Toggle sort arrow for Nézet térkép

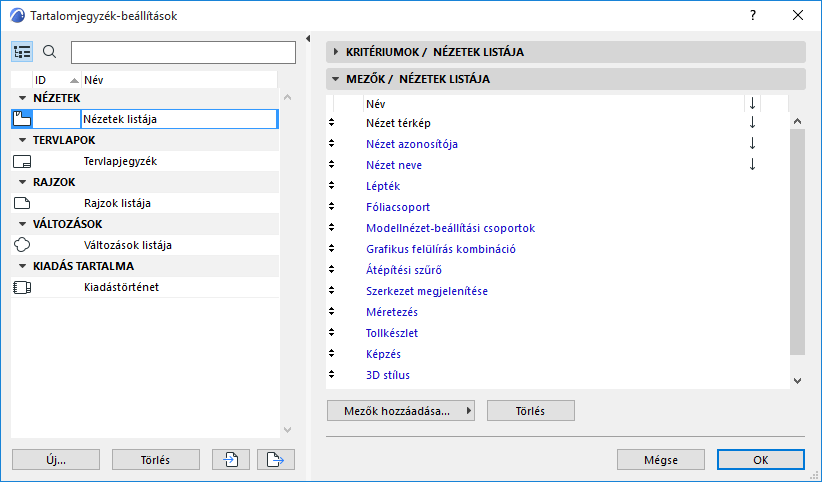752,123
